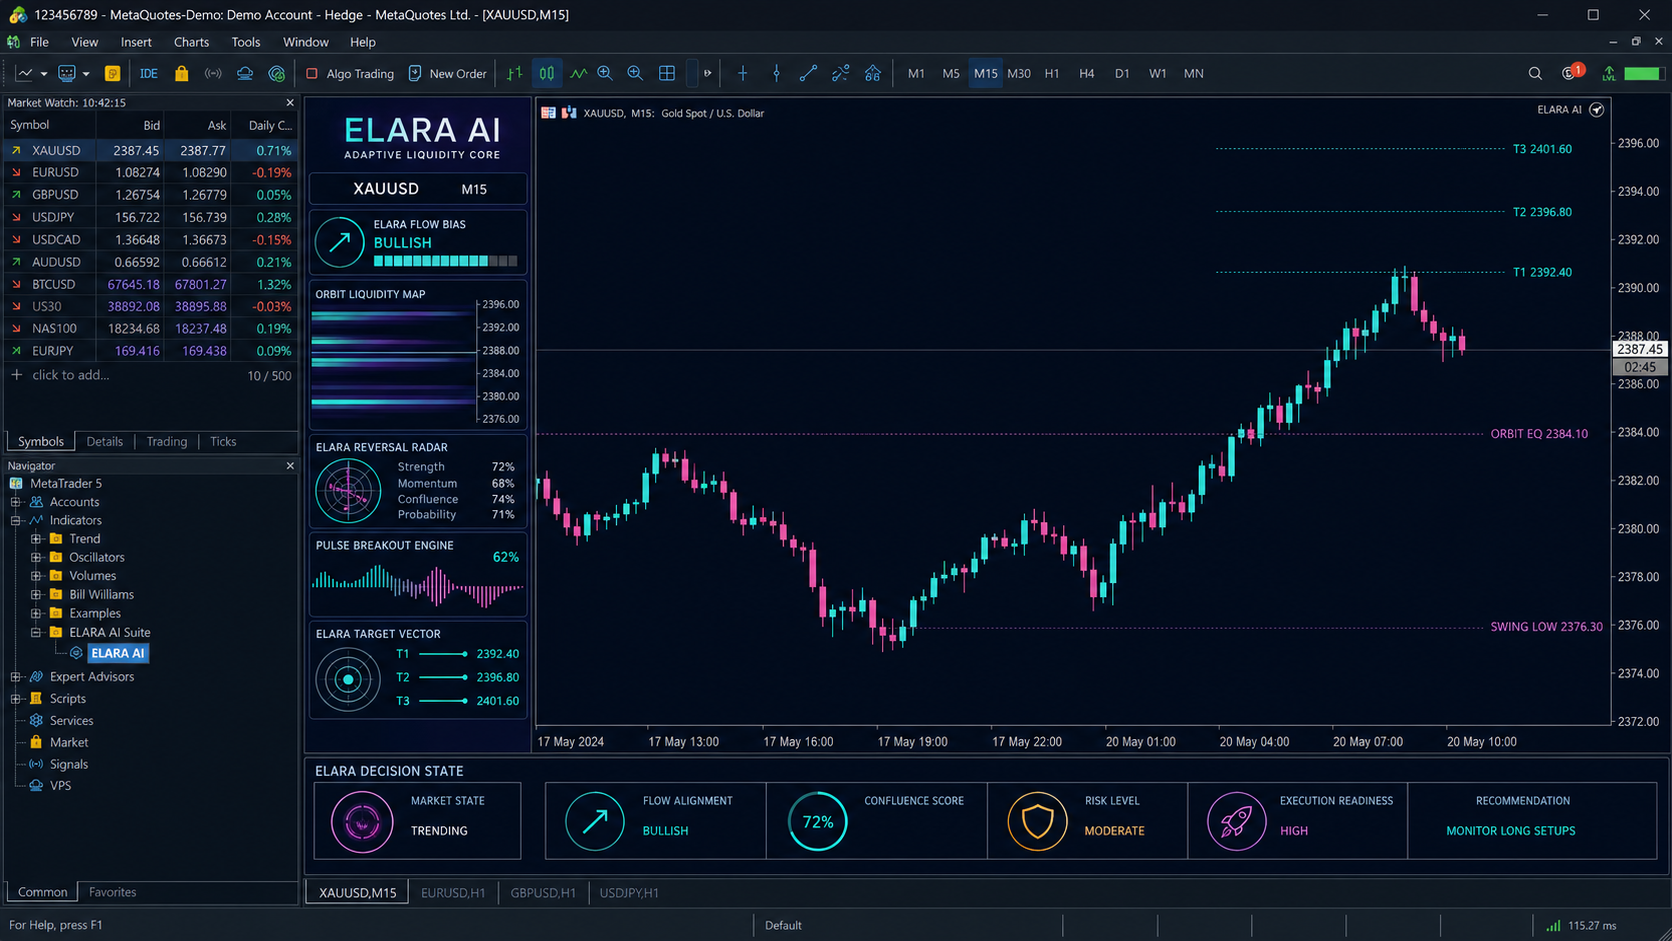Collapse the Indicators node in Navigator
The width and height of the screenshot is (1672, 941).
[x=16, y=520]
